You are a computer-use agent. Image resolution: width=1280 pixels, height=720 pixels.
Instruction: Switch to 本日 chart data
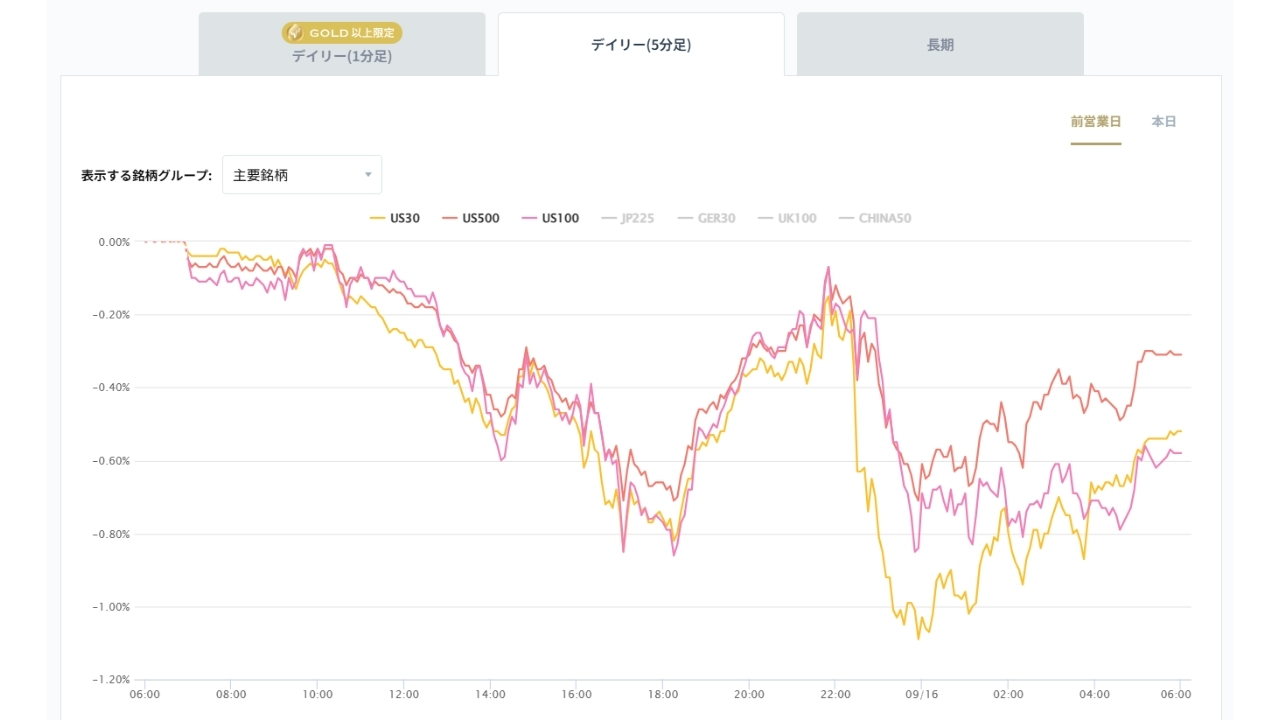1164,122
